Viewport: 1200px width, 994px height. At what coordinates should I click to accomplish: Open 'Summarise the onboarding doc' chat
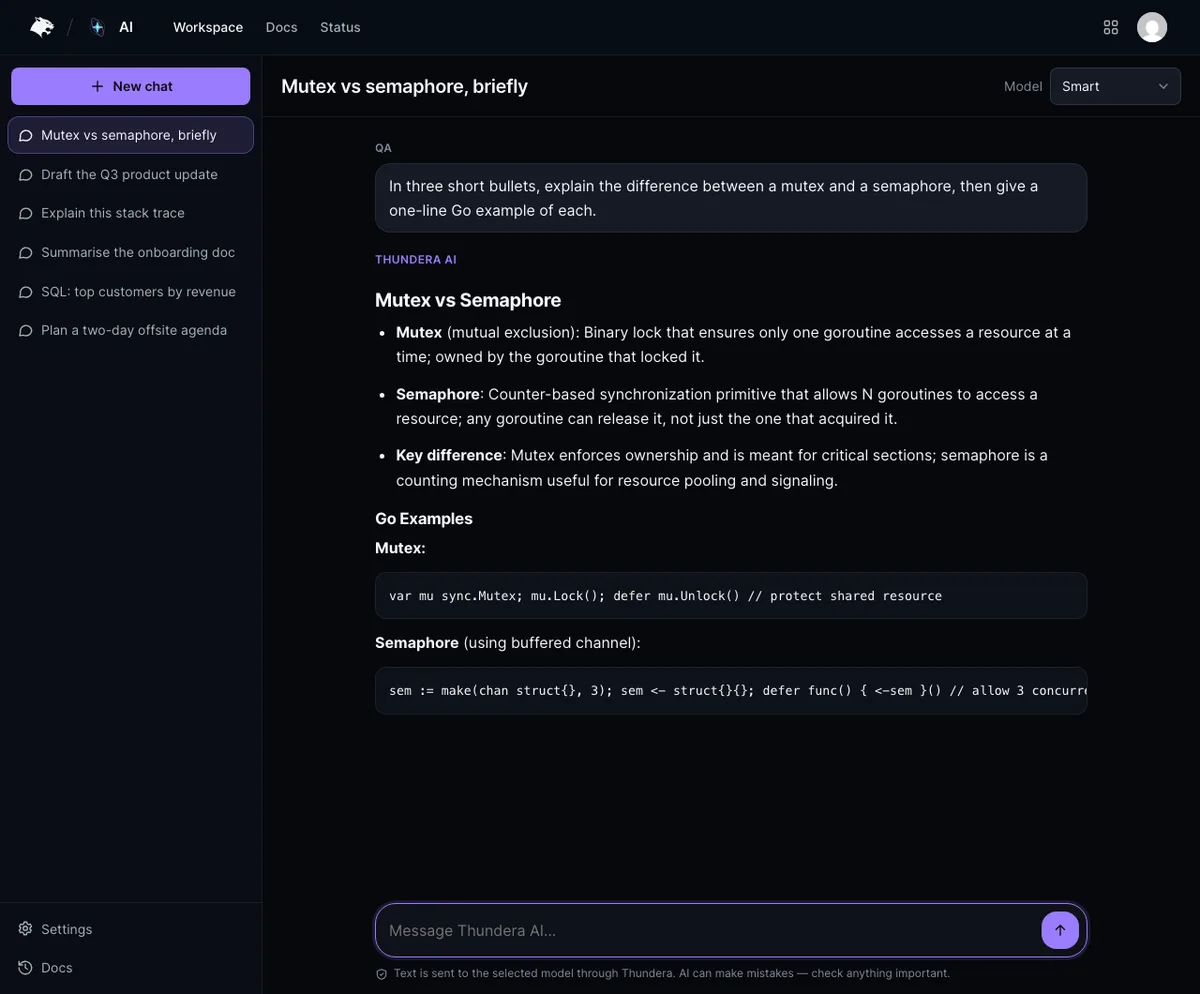tap(131, 252)
